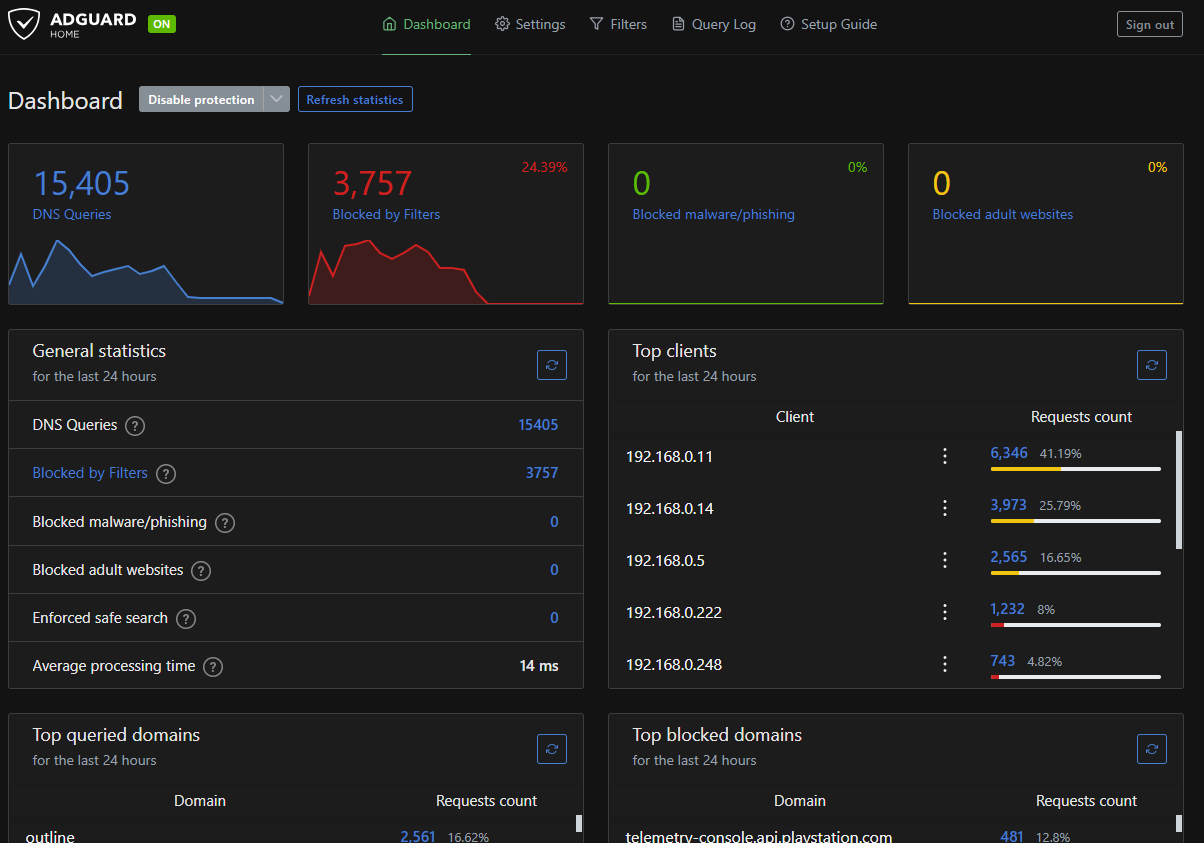Open options menu for client 192.168.0.11
This screenshot has width=1204, height=843.
click(944, 457)
